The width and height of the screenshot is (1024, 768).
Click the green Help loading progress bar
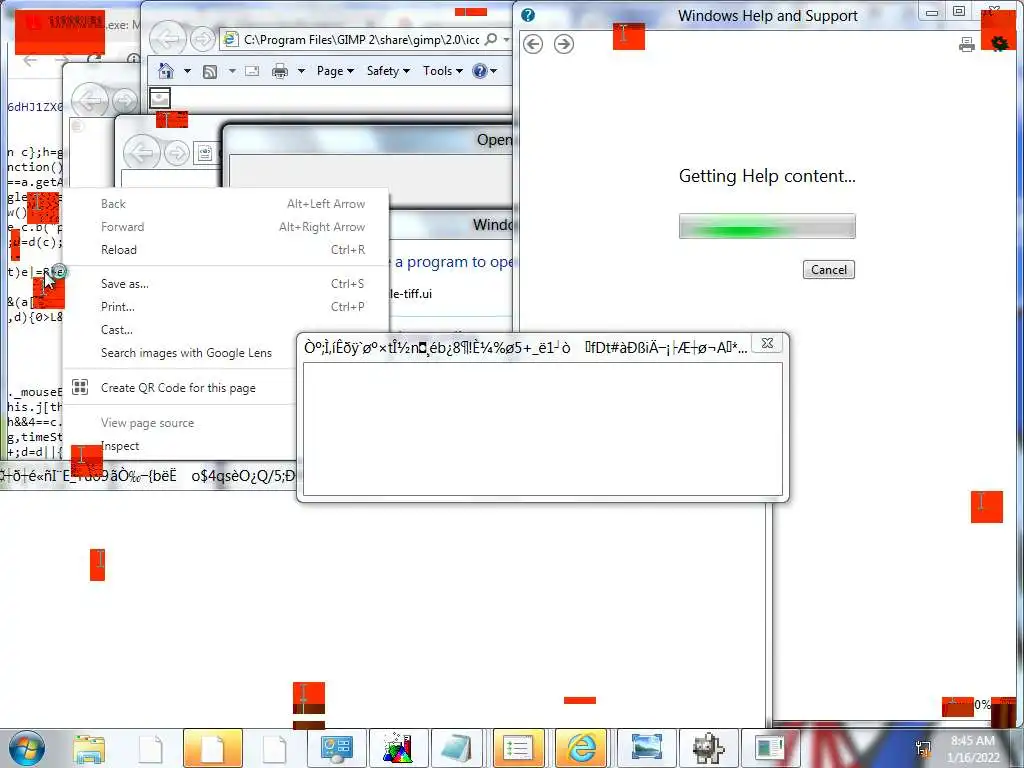[767, 227]
